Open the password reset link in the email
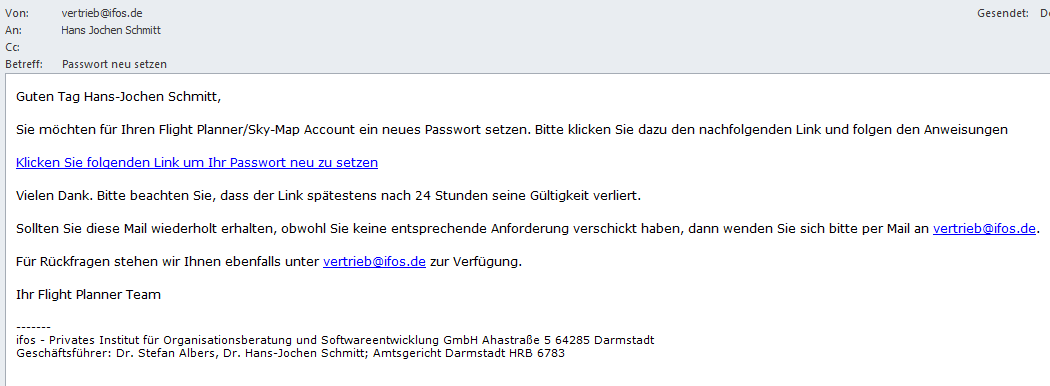1050x386 pixels. tap(197, 163)
